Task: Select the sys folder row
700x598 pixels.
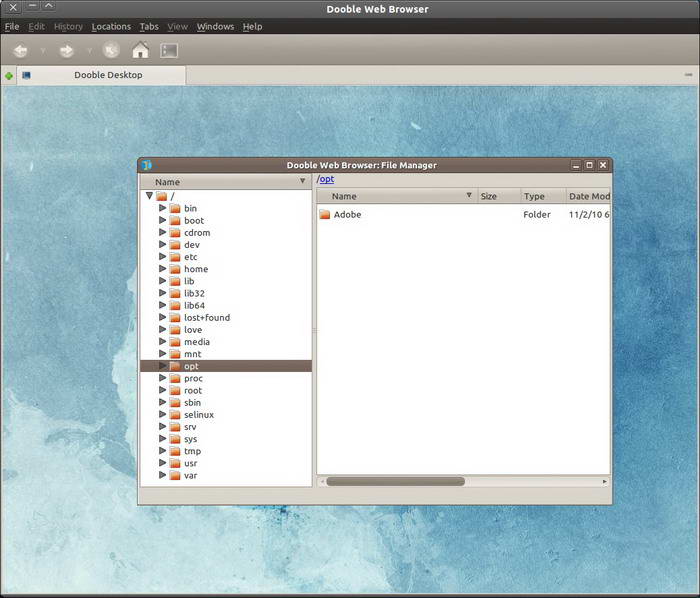Action: click(226, 439)
